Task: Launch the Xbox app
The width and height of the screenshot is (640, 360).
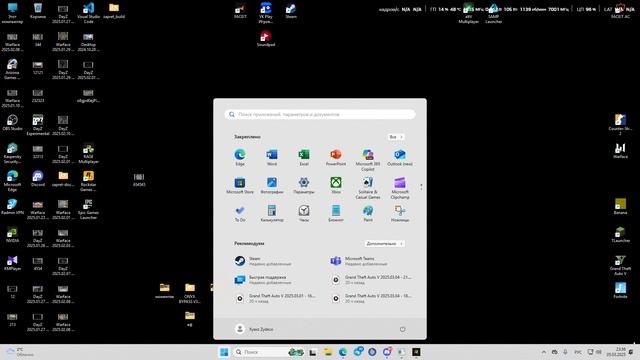Action: (x=336, y=185)
